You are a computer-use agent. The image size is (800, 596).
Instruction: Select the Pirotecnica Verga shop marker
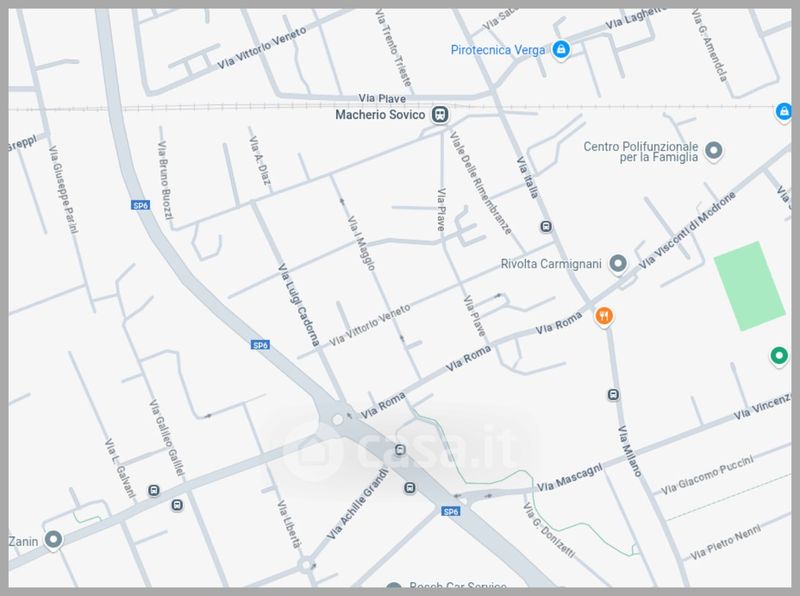(x=561, y=49)
